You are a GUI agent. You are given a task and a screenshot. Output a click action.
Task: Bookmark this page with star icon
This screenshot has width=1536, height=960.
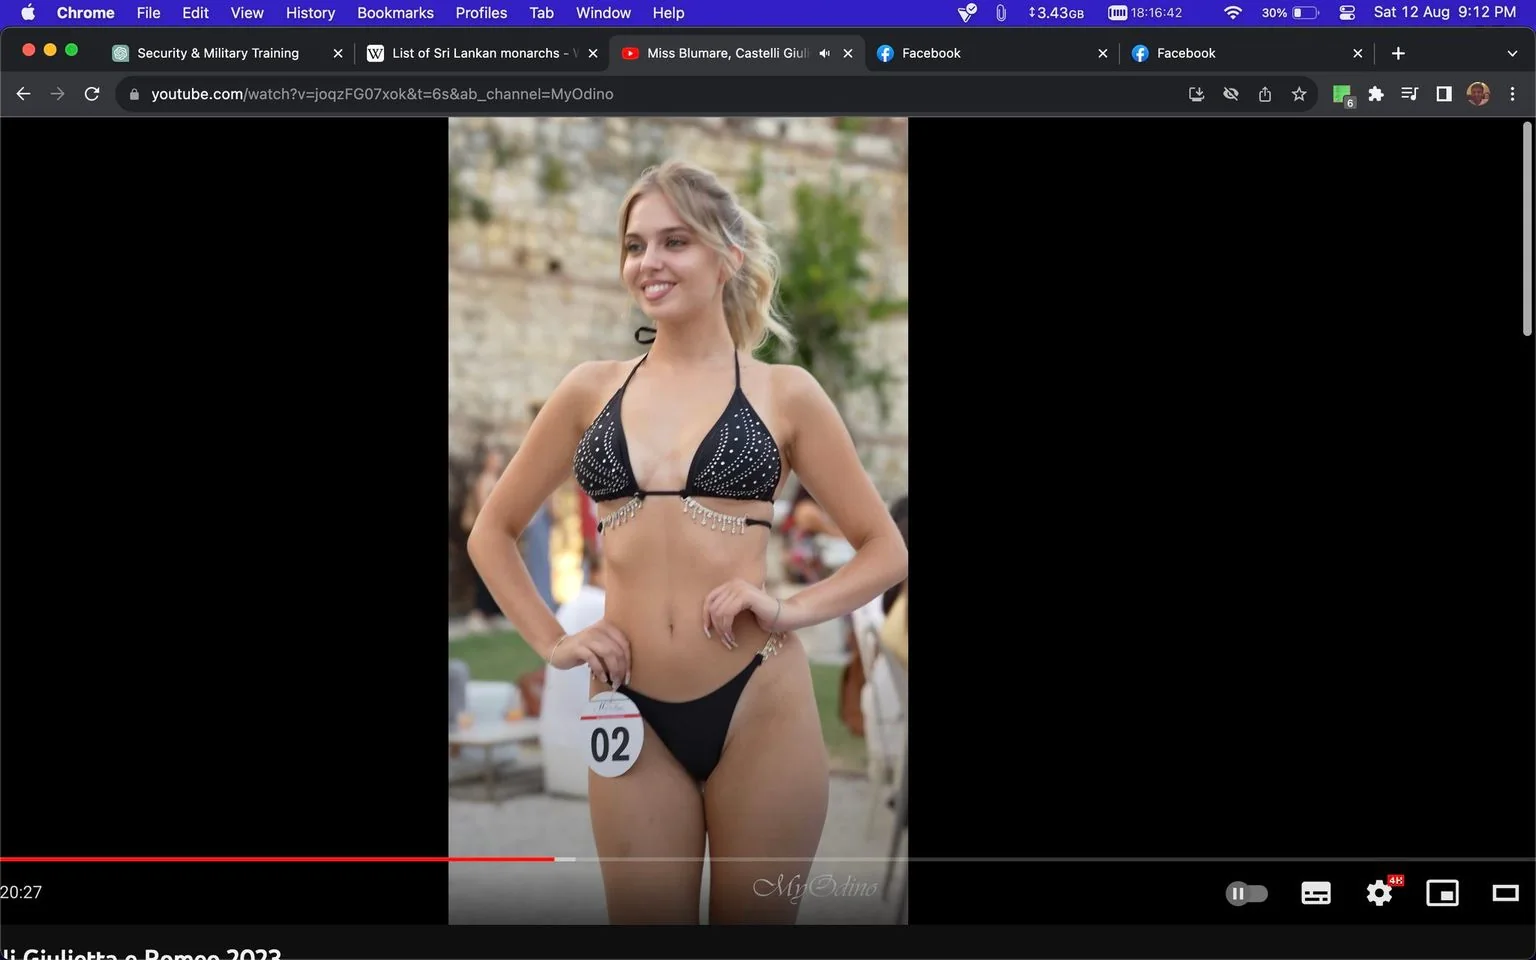(1299, 94)
